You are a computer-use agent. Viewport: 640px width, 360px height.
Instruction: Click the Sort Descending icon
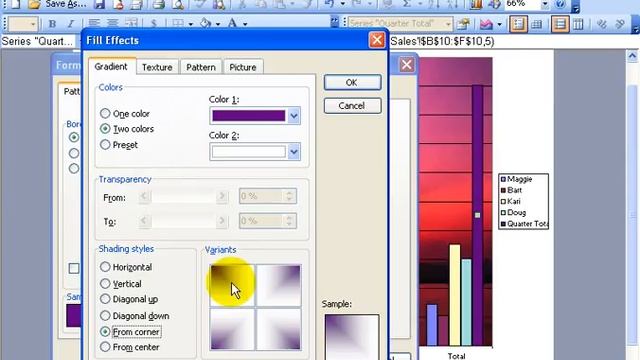click(x=452, y=4)
